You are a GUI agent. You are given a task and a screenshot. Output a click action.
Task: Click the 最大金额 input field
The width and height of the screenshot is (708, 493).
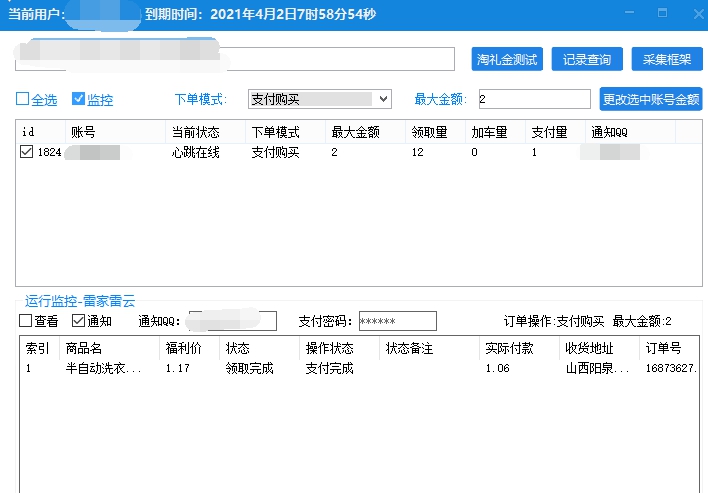coord(535,99)
